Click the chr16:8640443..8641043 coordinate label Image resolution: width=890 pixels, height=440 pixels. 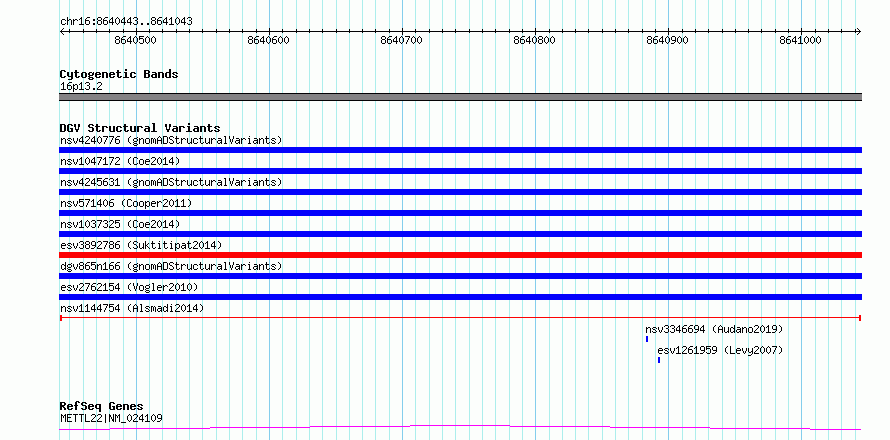[126, 21]
